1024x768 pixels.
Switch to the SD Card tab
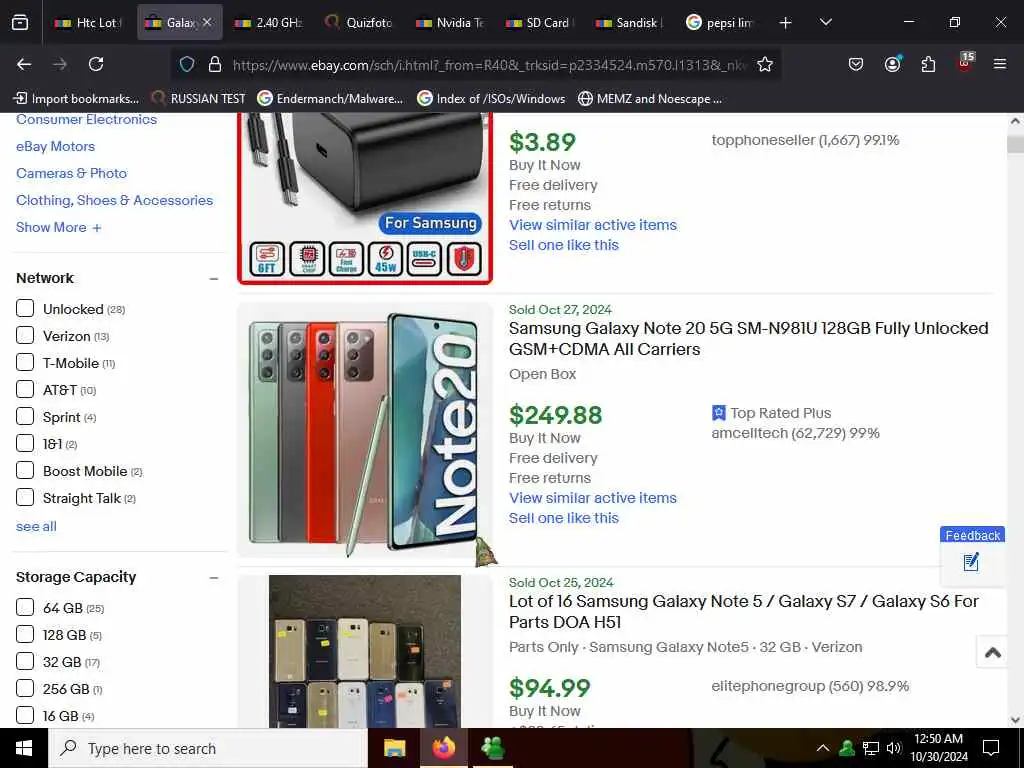pos(541,23)
